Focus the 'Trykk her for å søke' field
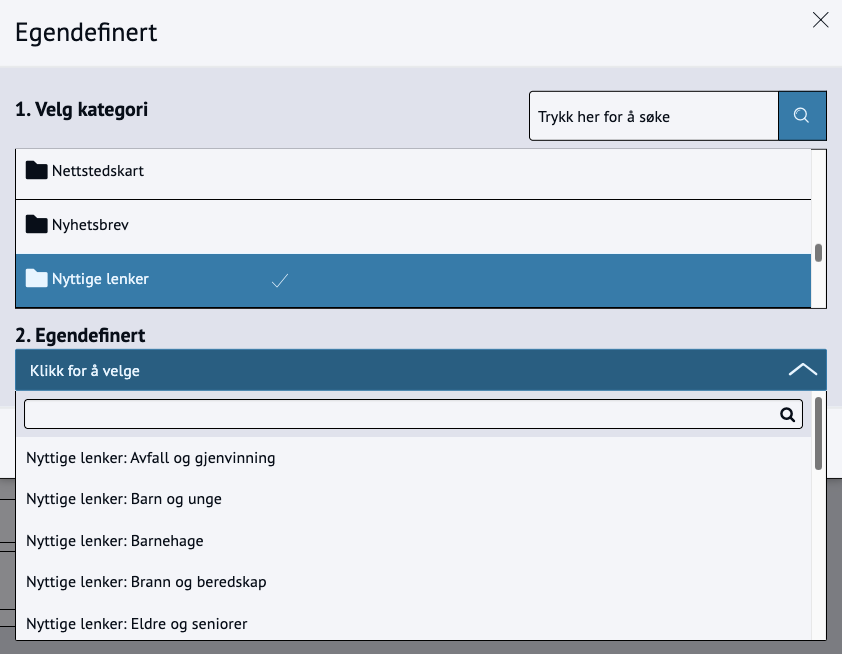Viewport: 842px width, 654px height. click(x=654, y=116)
